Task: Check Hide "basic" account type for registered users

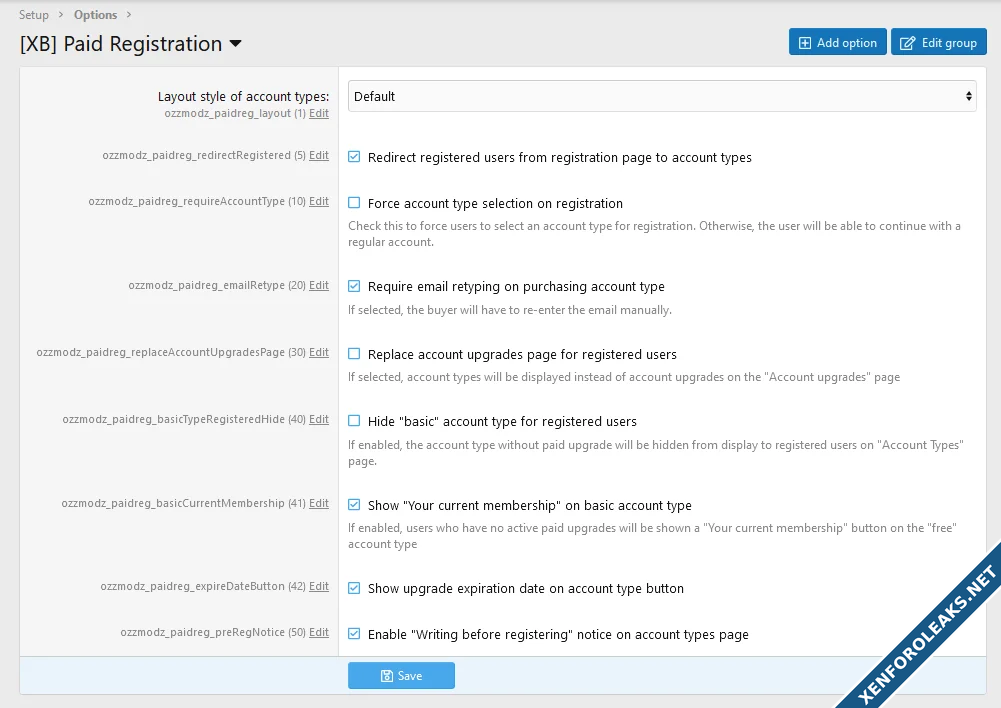Action: [354, 421]
